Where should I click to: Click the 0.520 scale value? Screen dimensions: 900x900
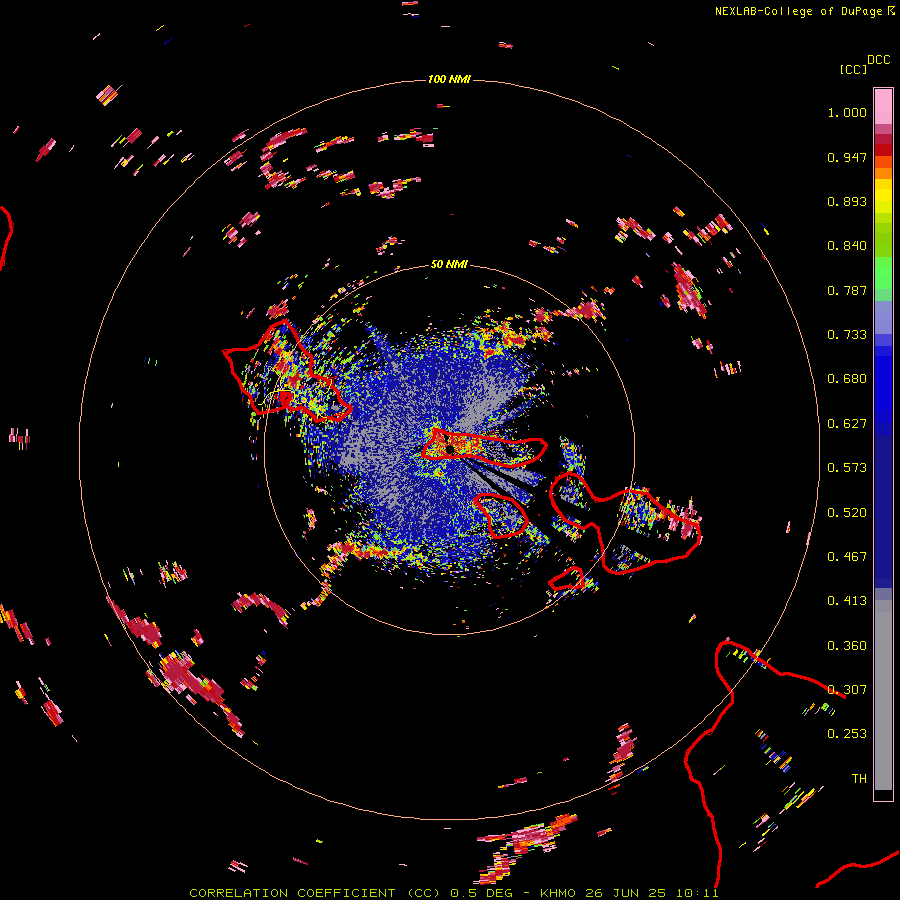coord(847,513)
